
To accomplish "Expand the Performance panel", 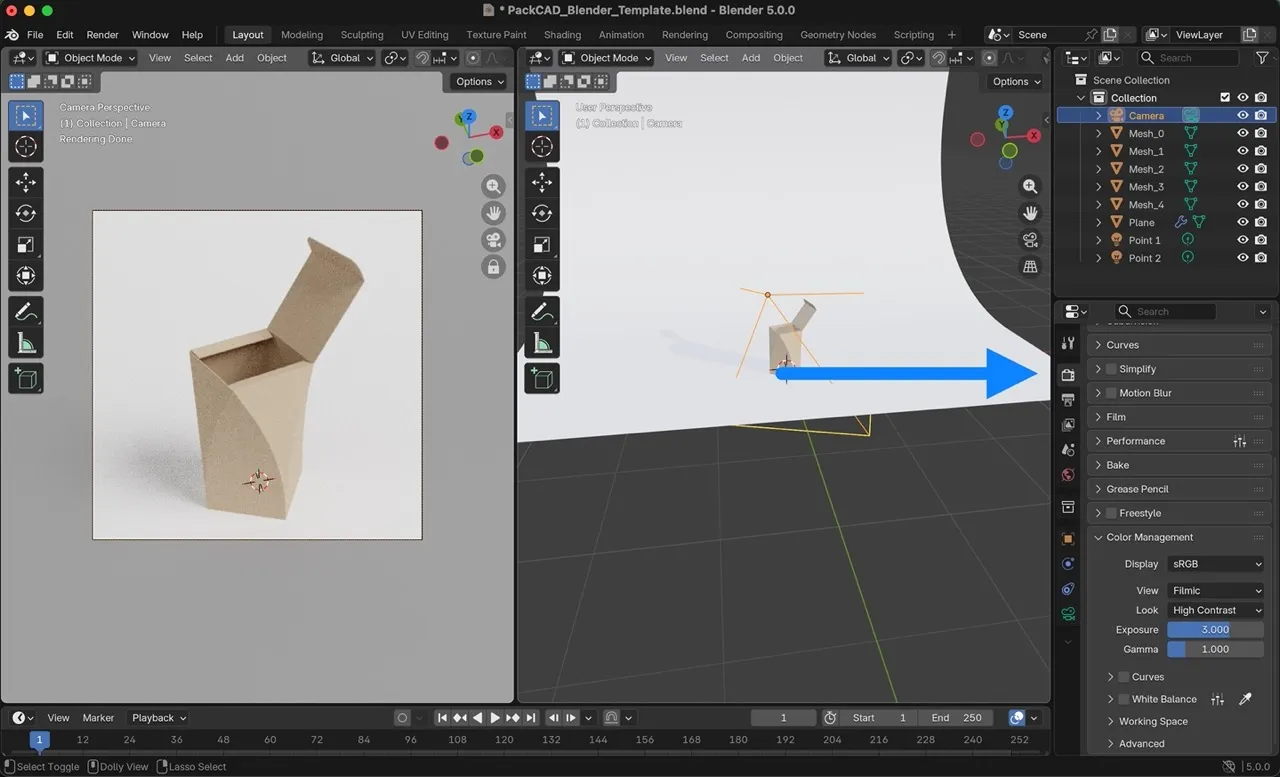I will coord(1135,441).
